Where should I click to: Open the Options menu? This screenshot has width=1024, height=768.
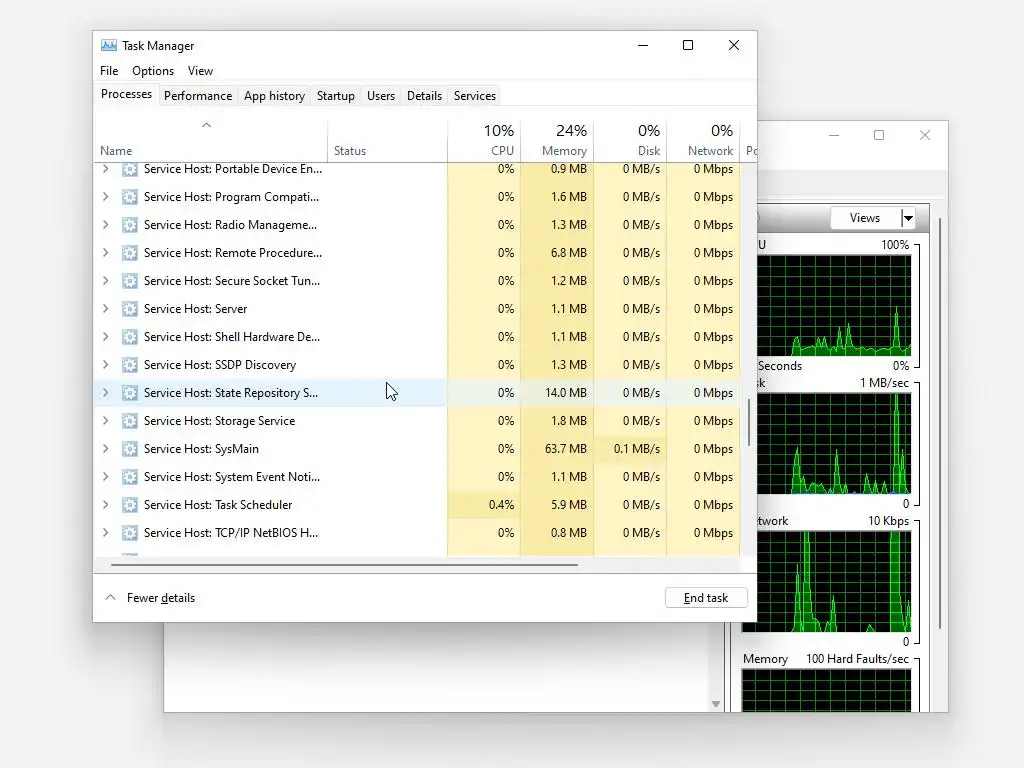(x=153, y=71)
